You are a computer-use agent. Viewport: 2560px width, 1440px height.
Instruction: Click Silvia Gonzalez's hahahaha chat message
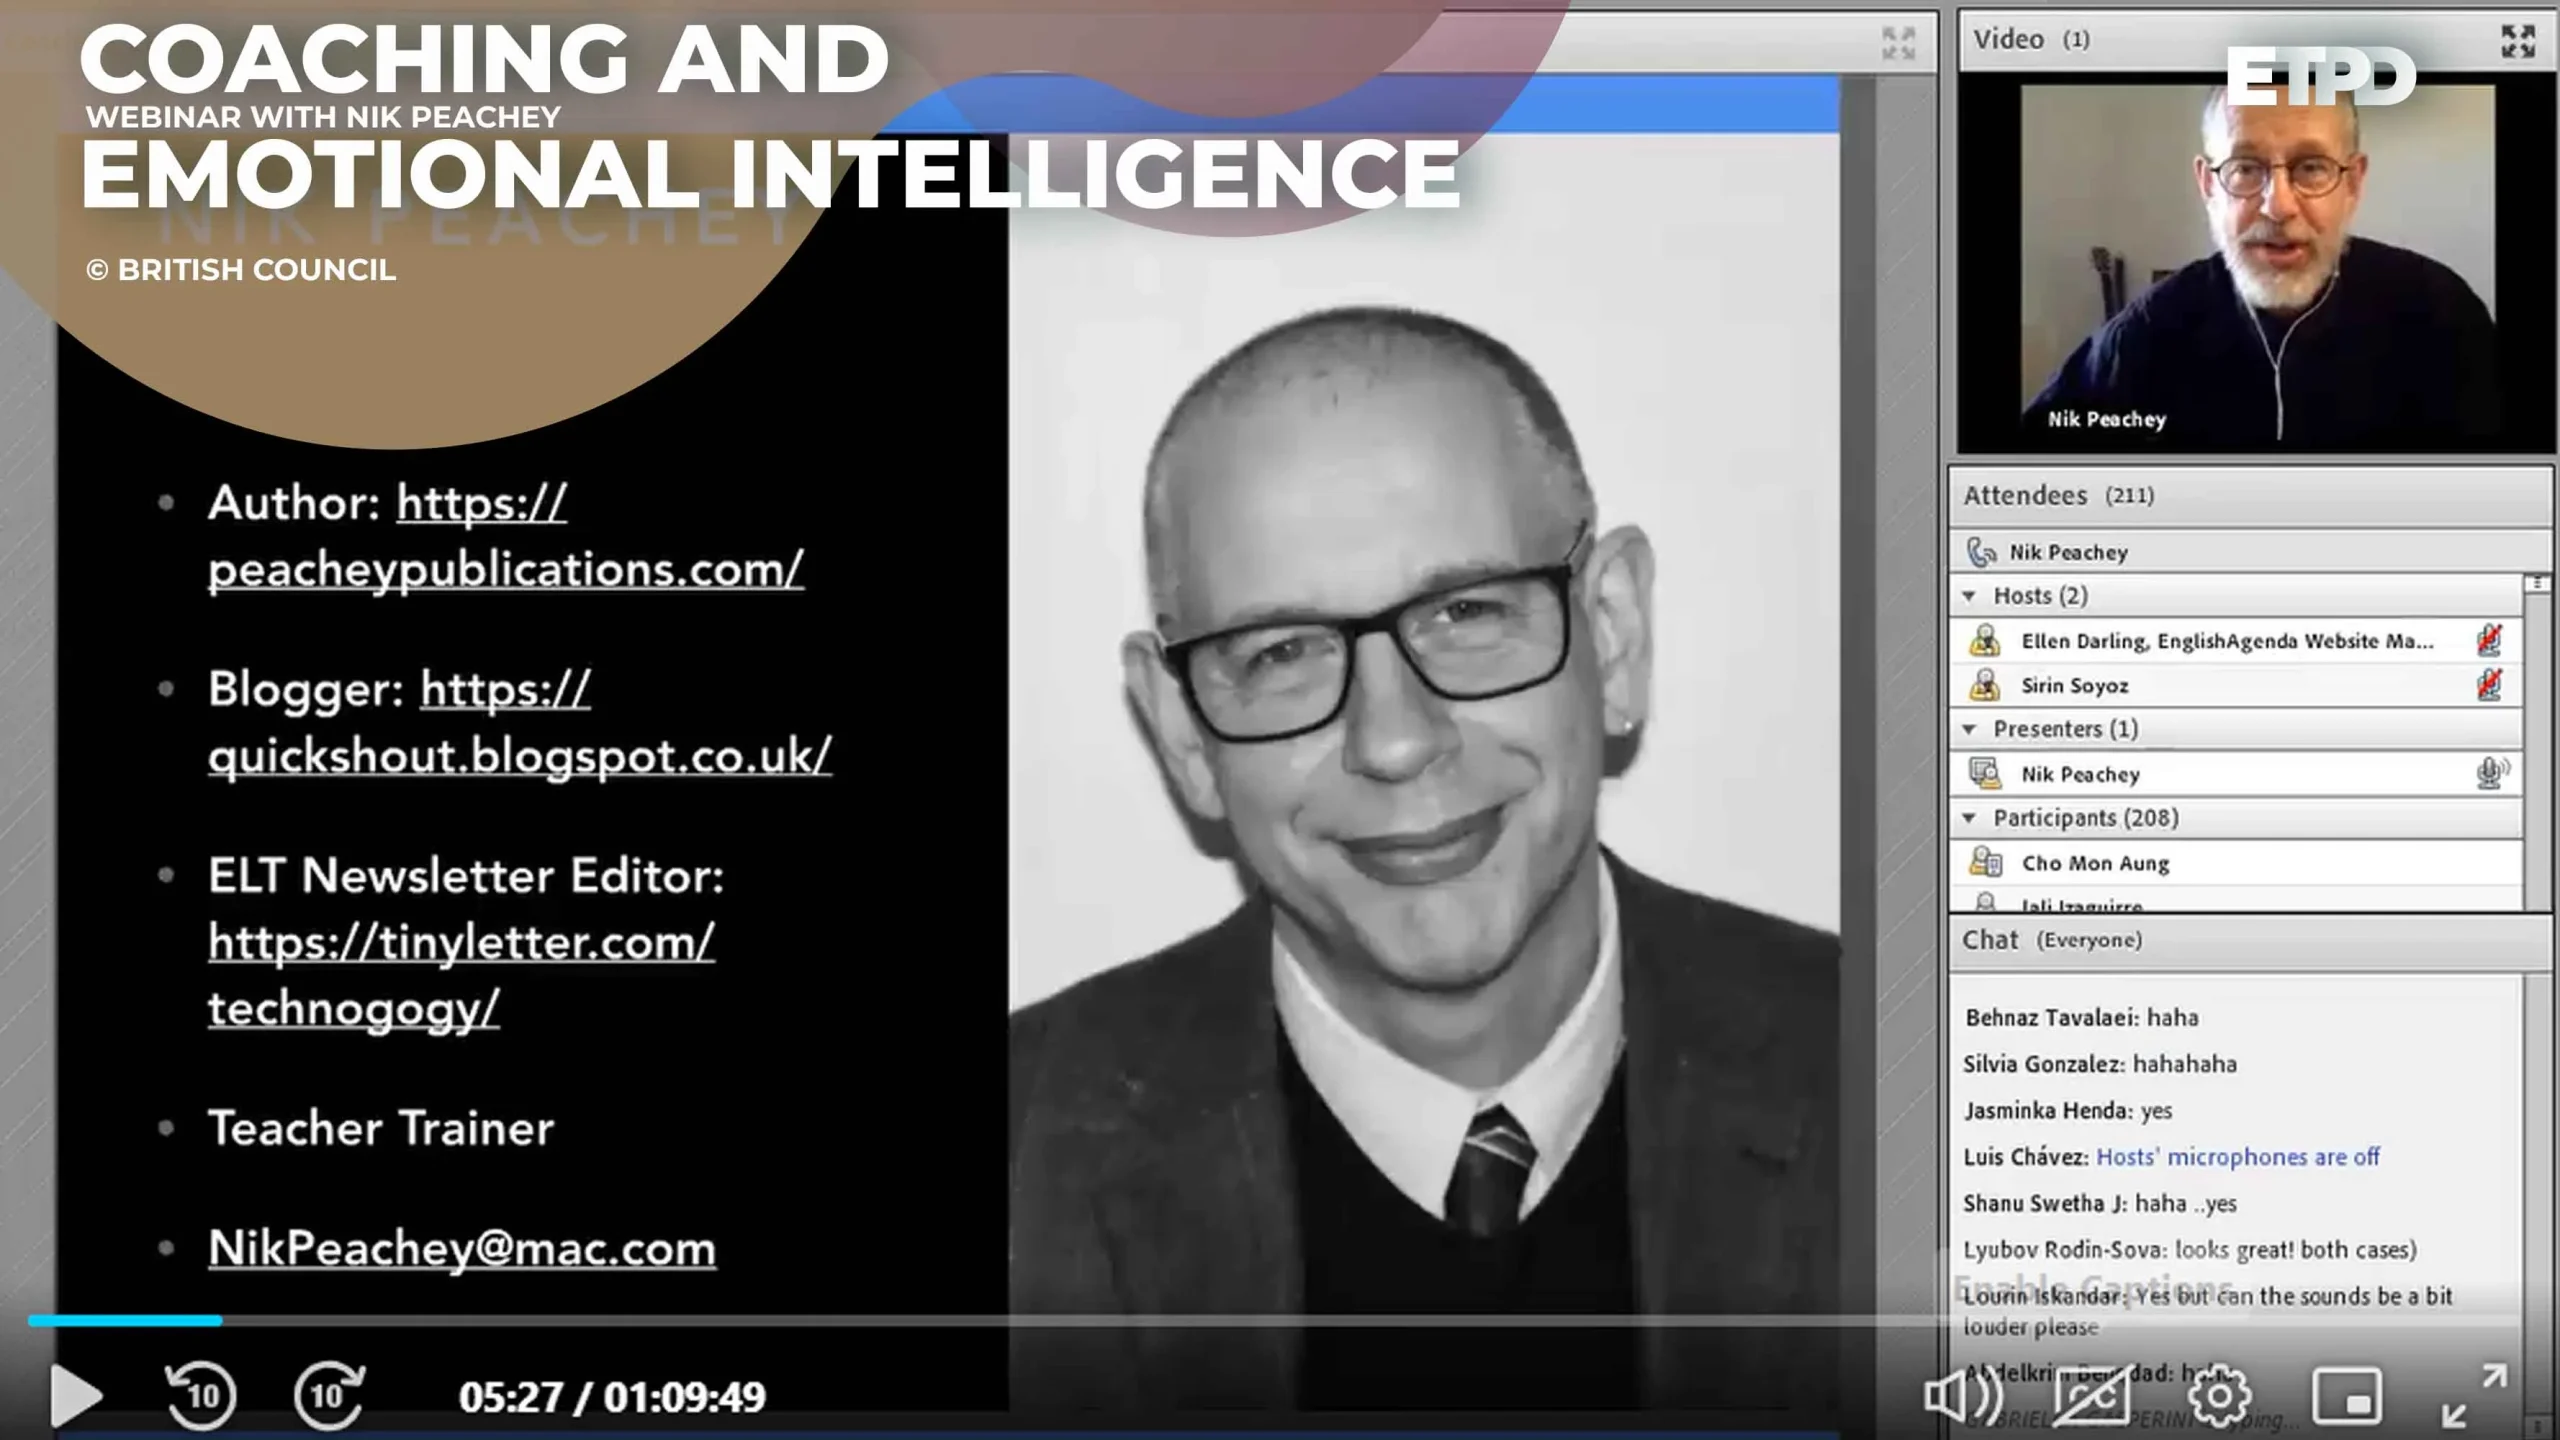click(2099, 1064)
